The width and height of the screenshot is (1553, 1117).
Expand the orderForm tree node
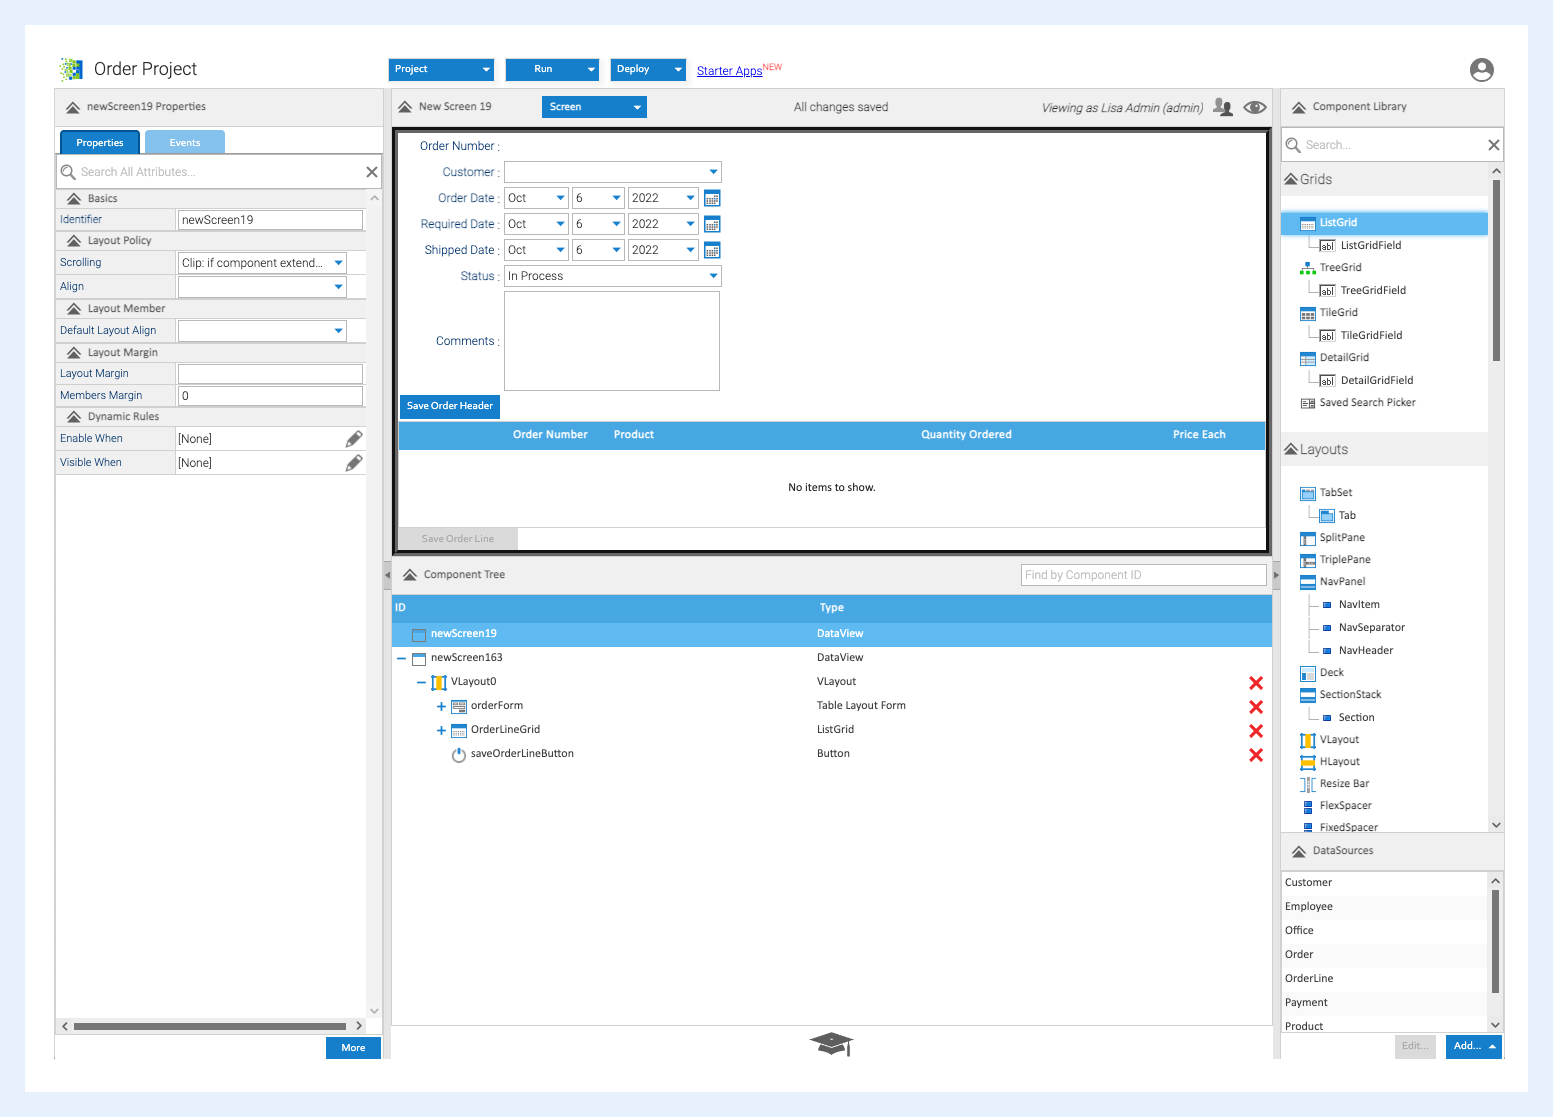(441, 706)
